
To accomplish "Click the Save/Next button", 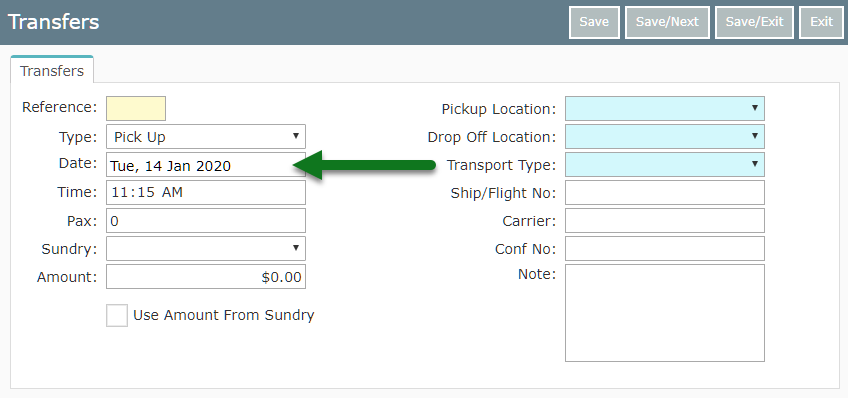I will (667, 22).
